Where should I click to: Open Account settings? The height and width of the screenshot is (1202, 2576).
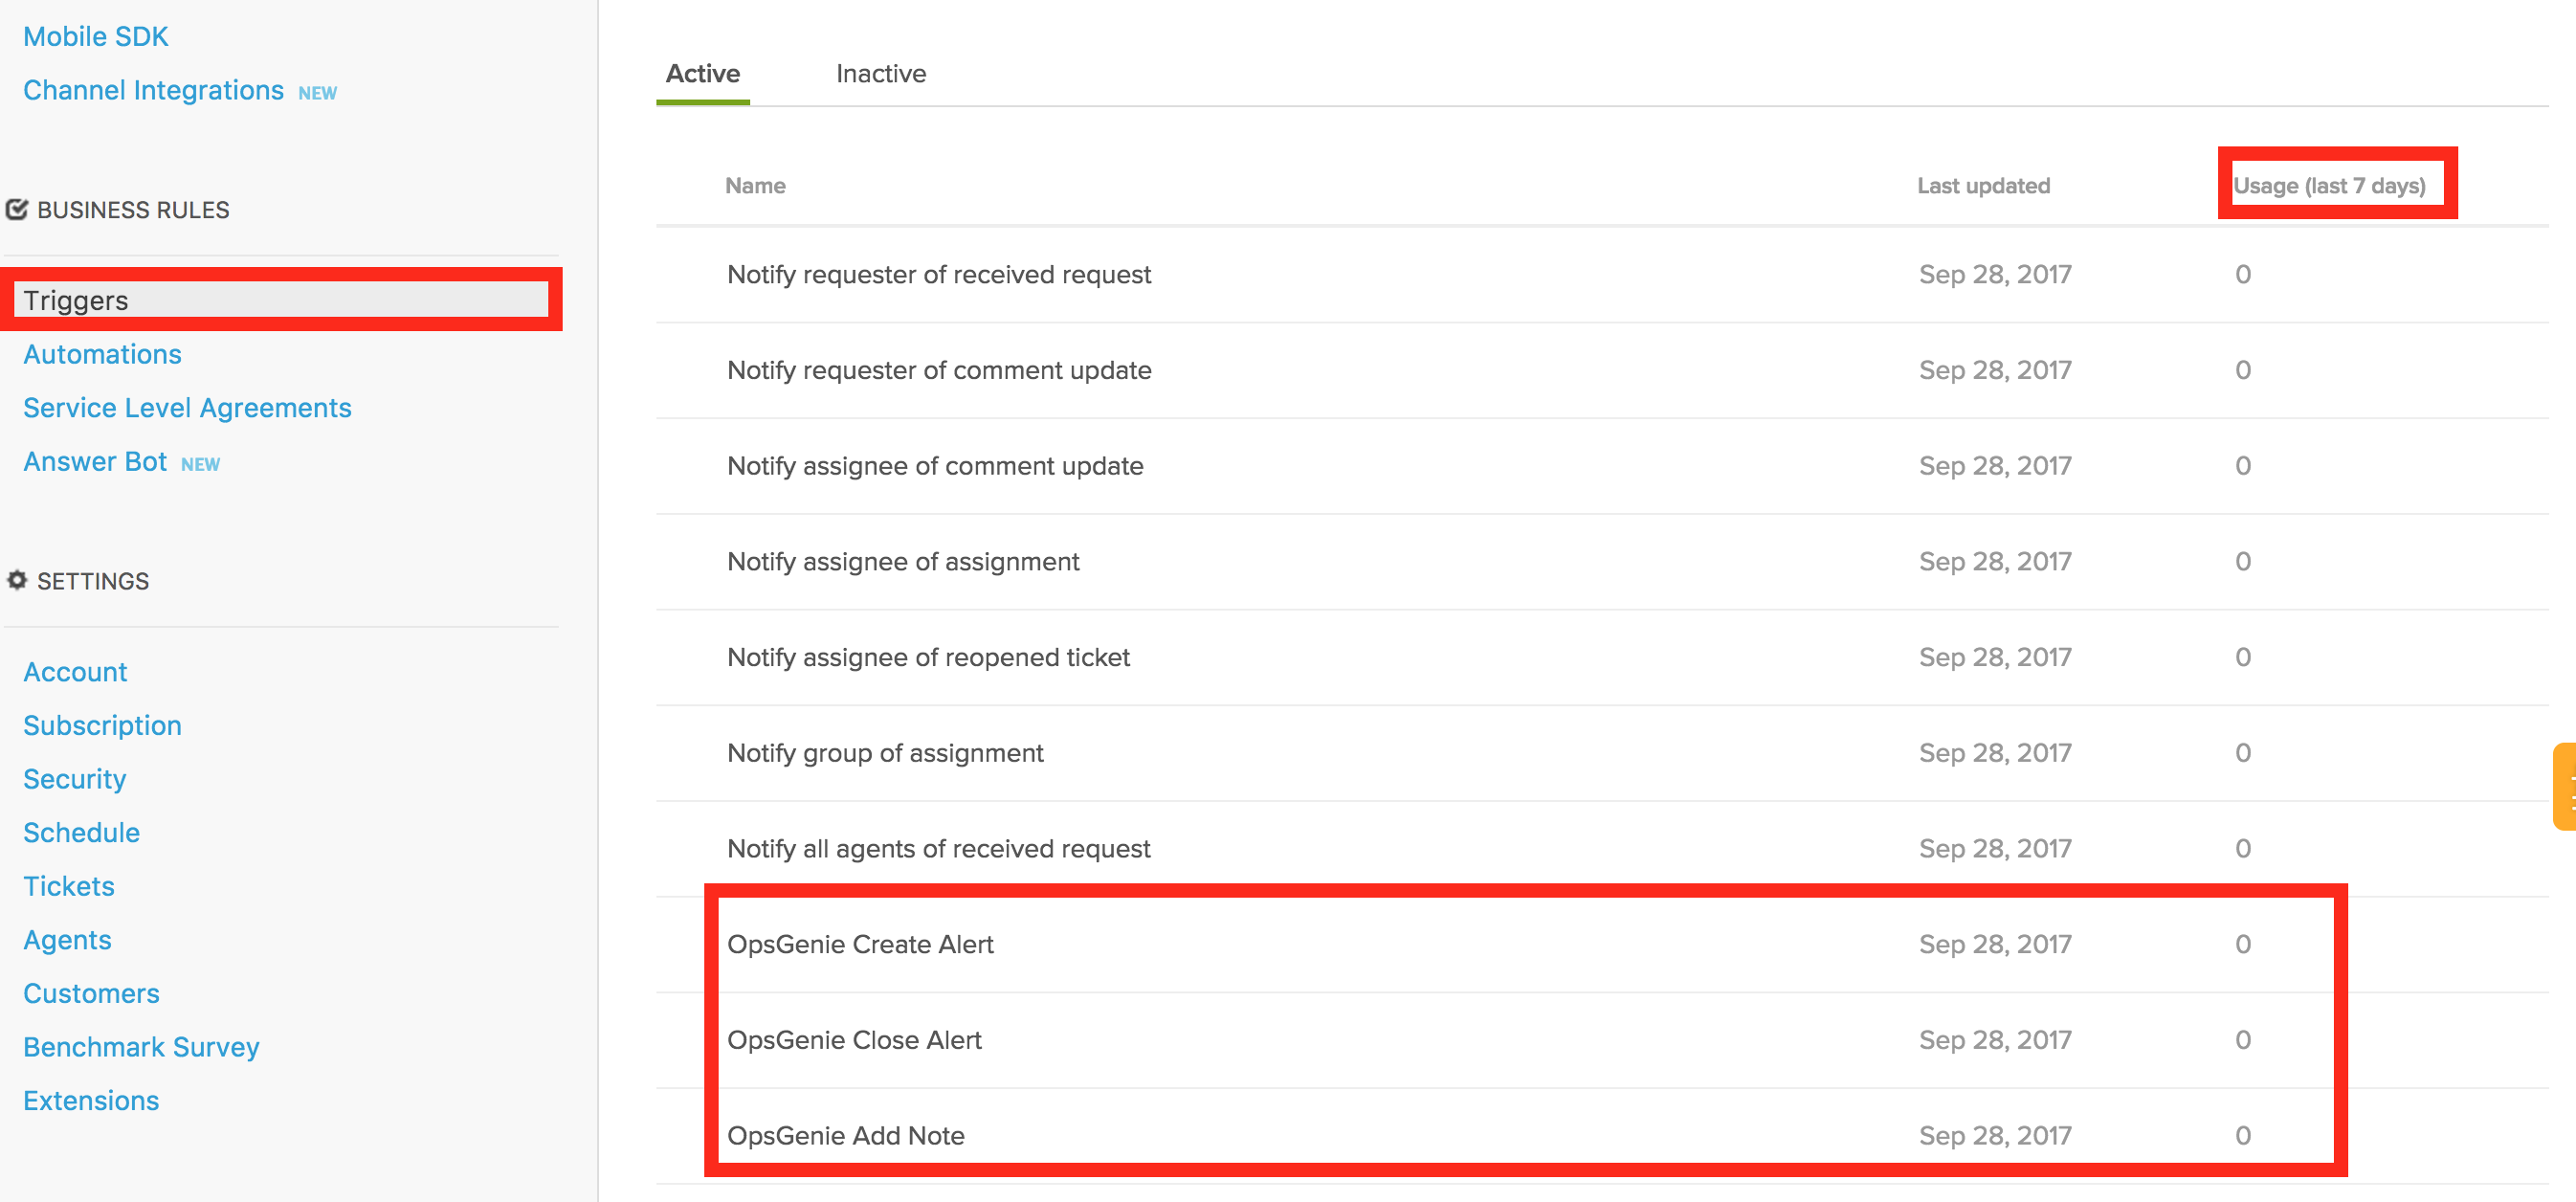coord(74,671)
